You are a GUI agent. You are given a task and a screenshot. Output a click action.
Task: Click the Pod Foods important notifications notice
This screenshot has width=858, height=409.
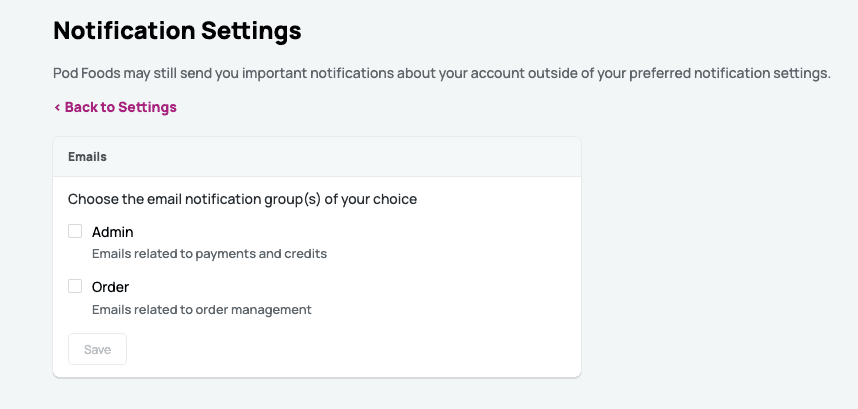[441, 74]
